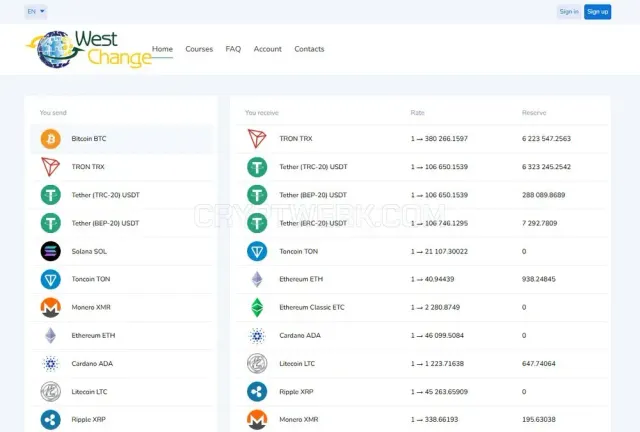Choose Ethereum ETH icon in You receive
The width and height of the screenshot is (640, 432).
click(257, 279)
